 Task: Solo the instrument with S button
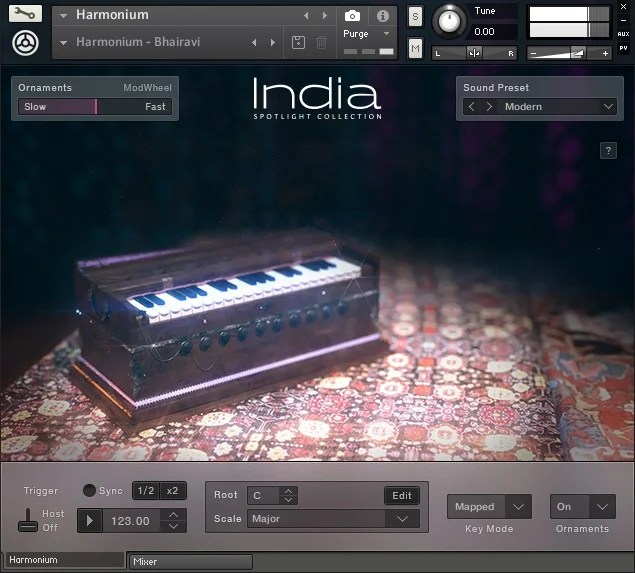[x=415, y=17]
